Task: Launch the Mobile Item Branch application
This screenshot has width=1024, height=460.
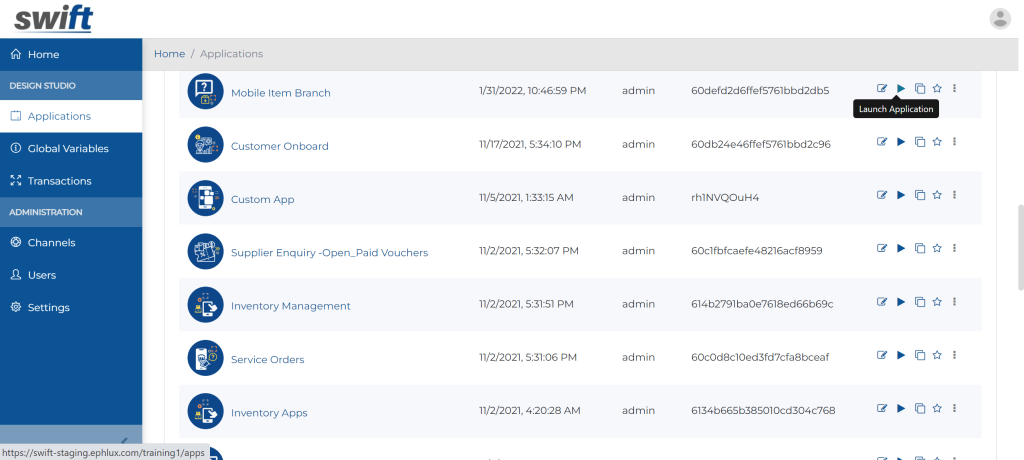Action: click(901, 88)
